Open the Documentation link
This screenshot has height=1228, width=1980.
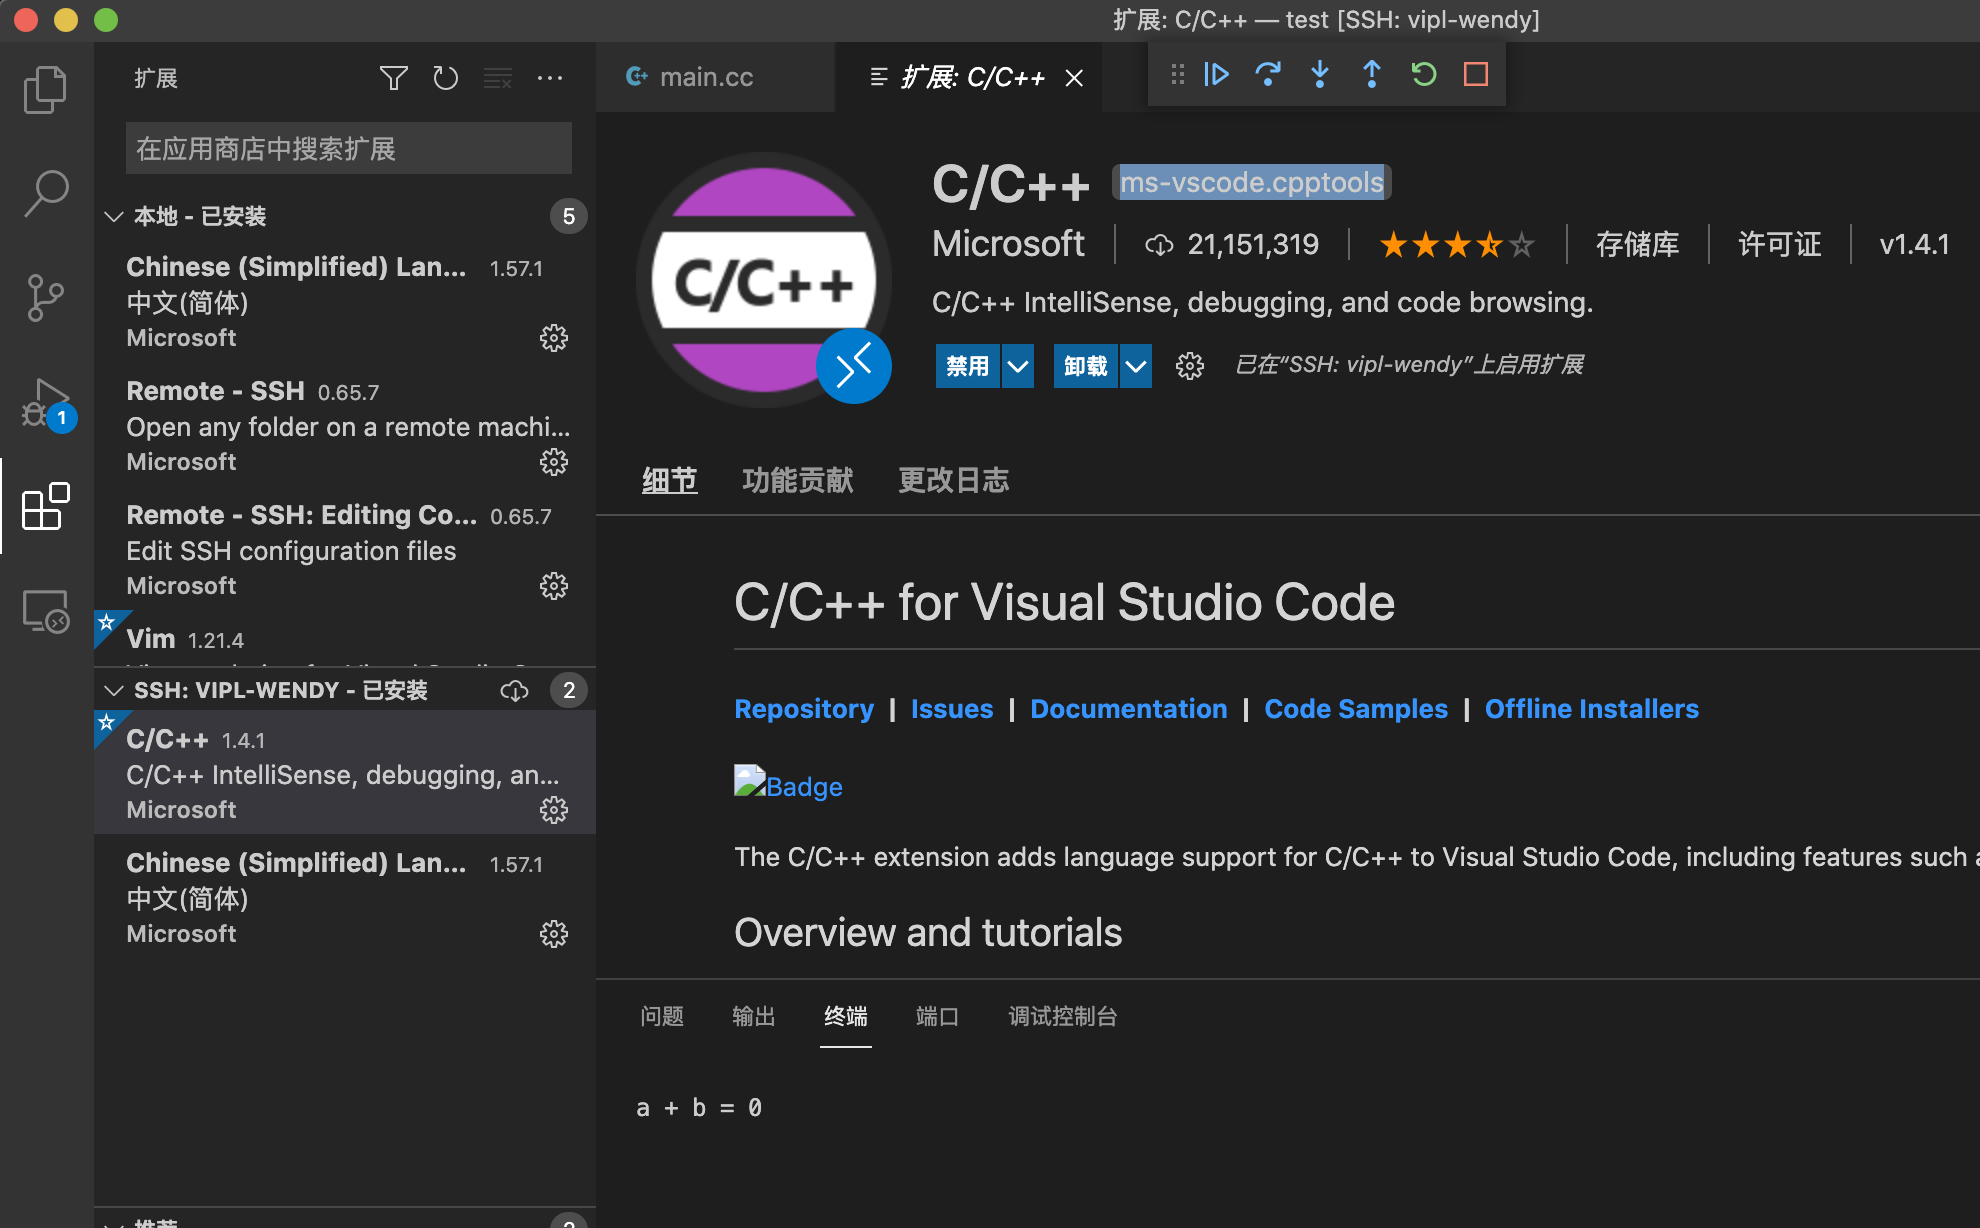[x=1128, y=709]
